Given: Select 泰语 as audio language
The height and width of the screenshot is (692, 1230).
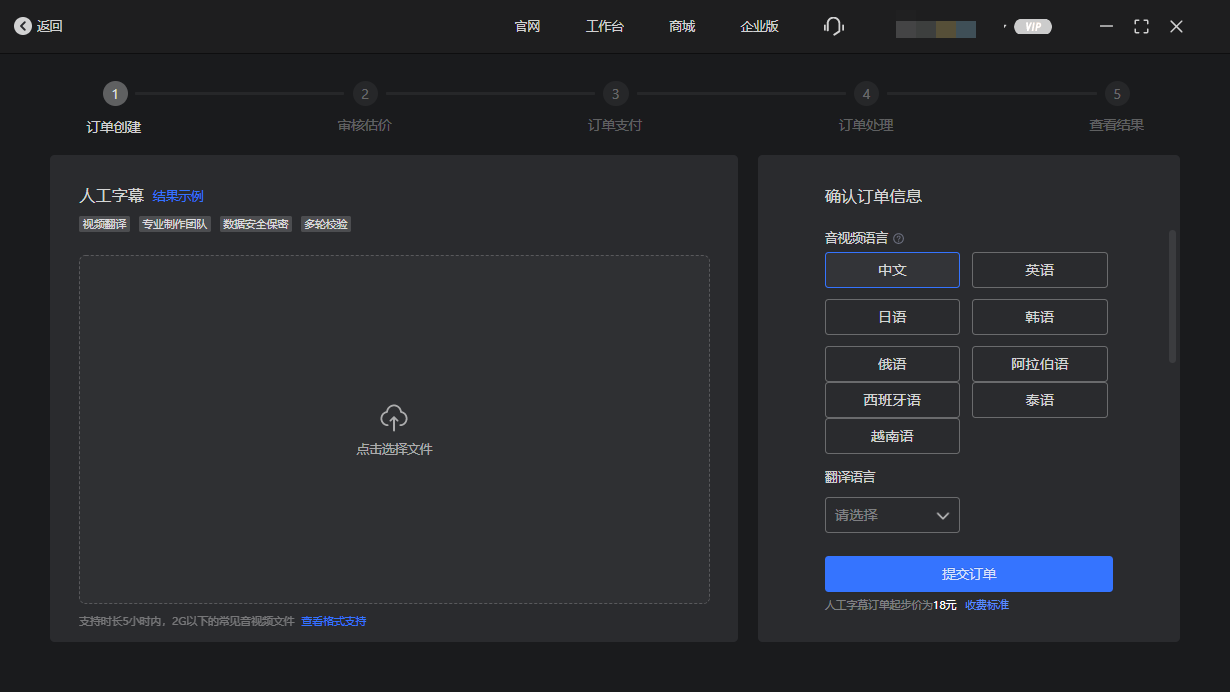Looking at the screenshot, I should coord(1039,400).
